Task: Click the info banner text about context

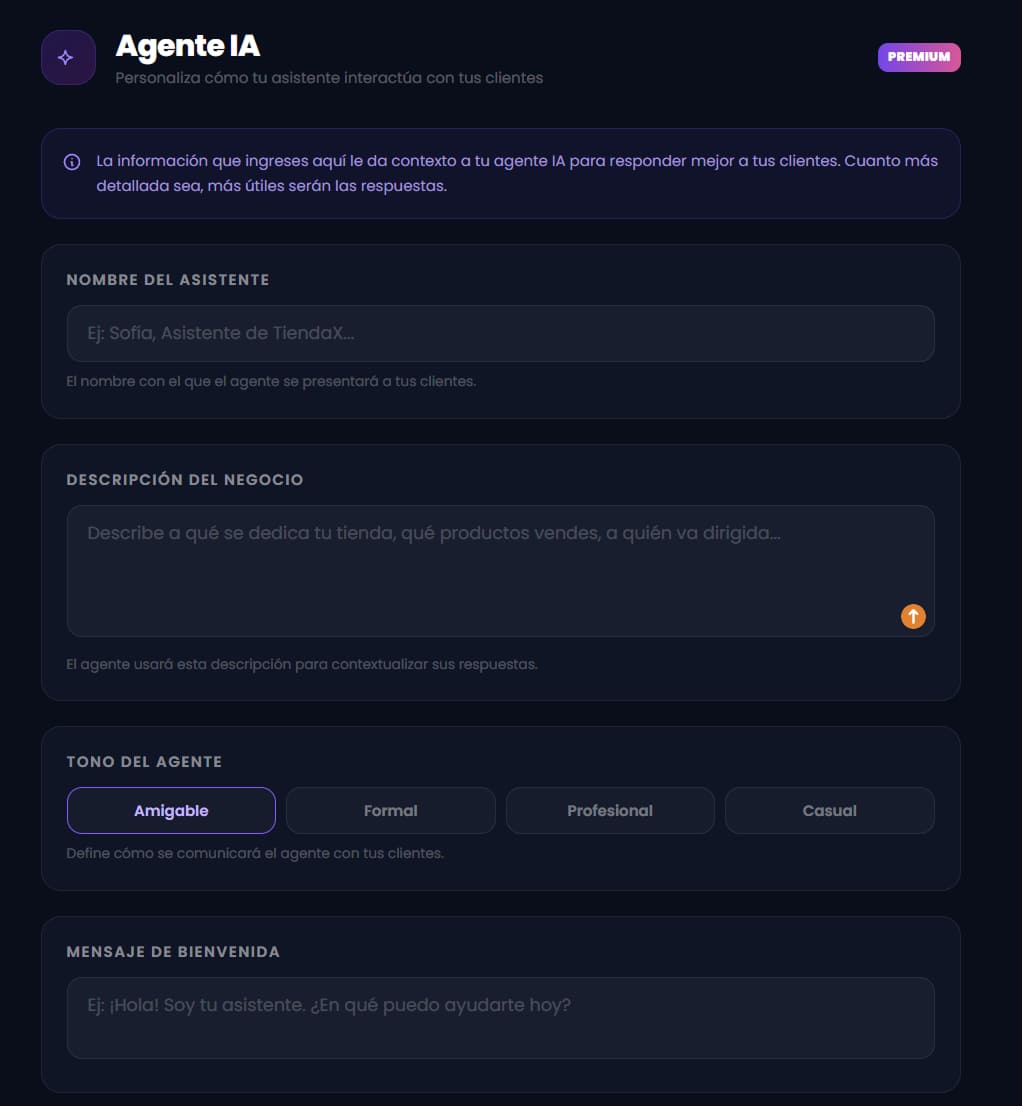Action: click(516, 173)
